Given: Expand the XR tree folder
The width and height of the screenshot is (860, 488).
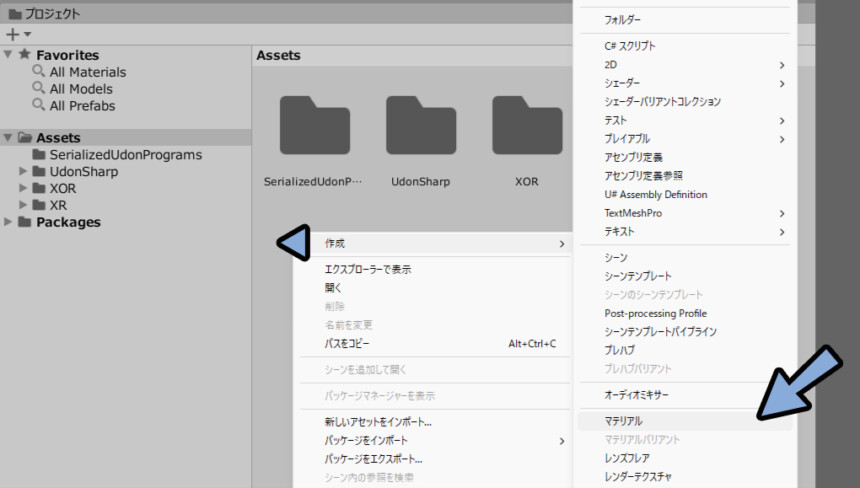Looking at the screenshot, I should point(23,205).
